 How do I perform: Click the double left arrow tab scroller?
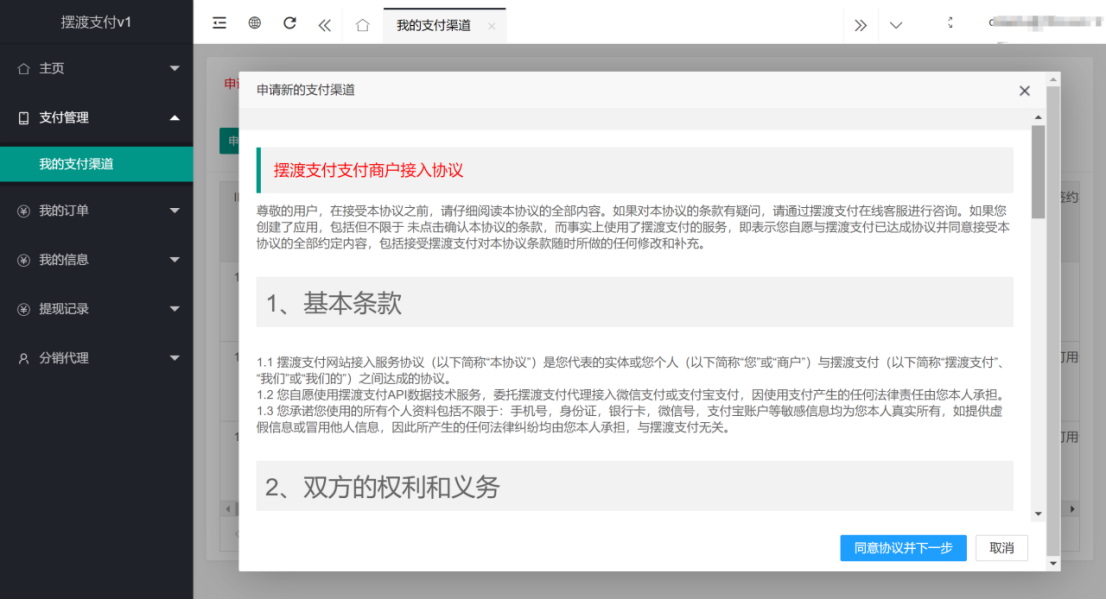[x=324, y=25]
